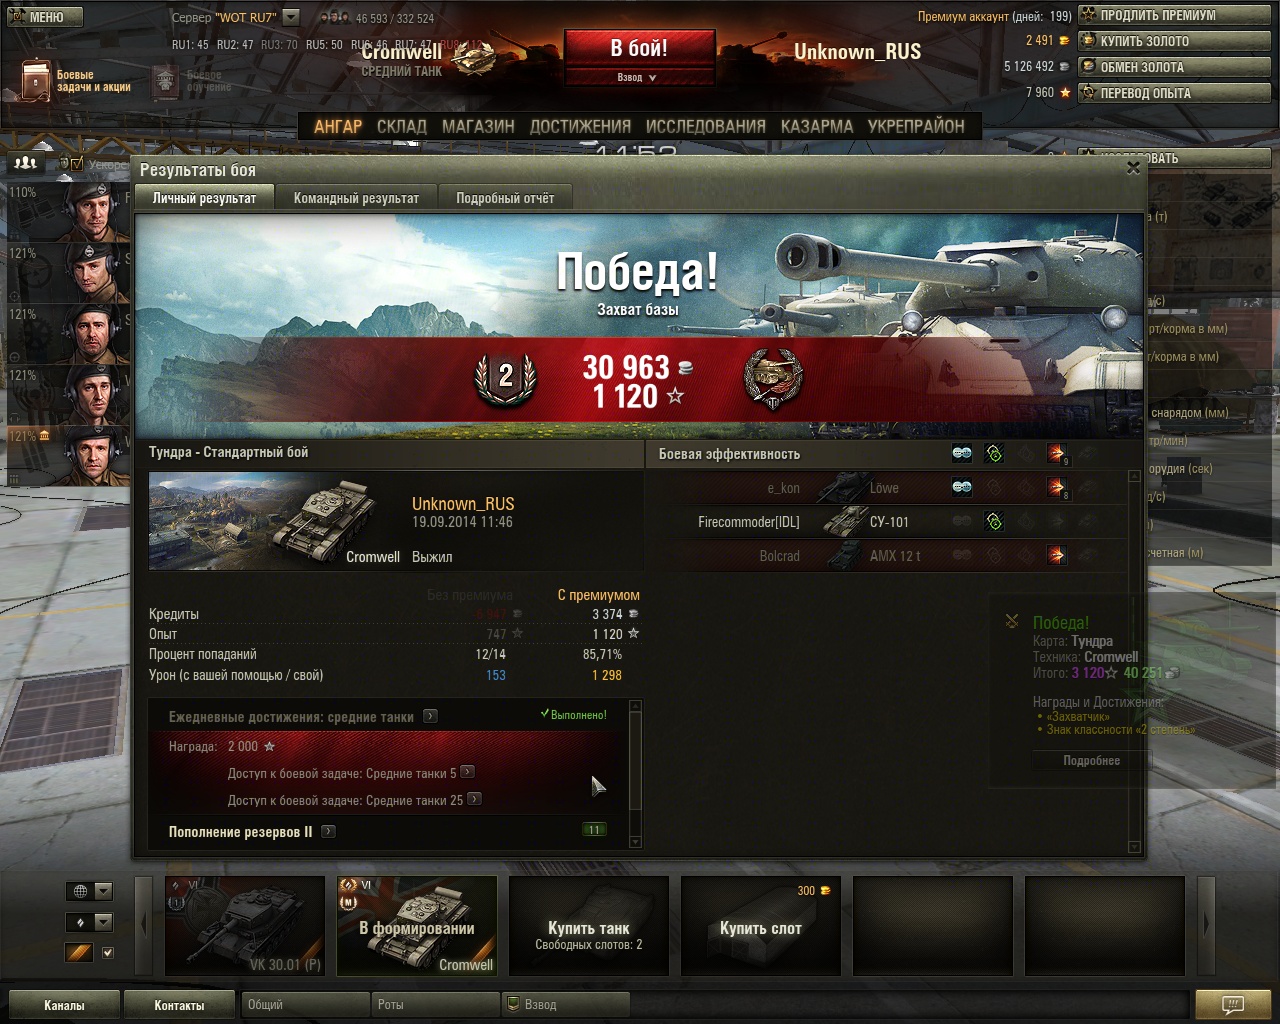Switch to the Командный результат tab
This screenshot has width=1280, height=1024.
[x=356, y=198]
